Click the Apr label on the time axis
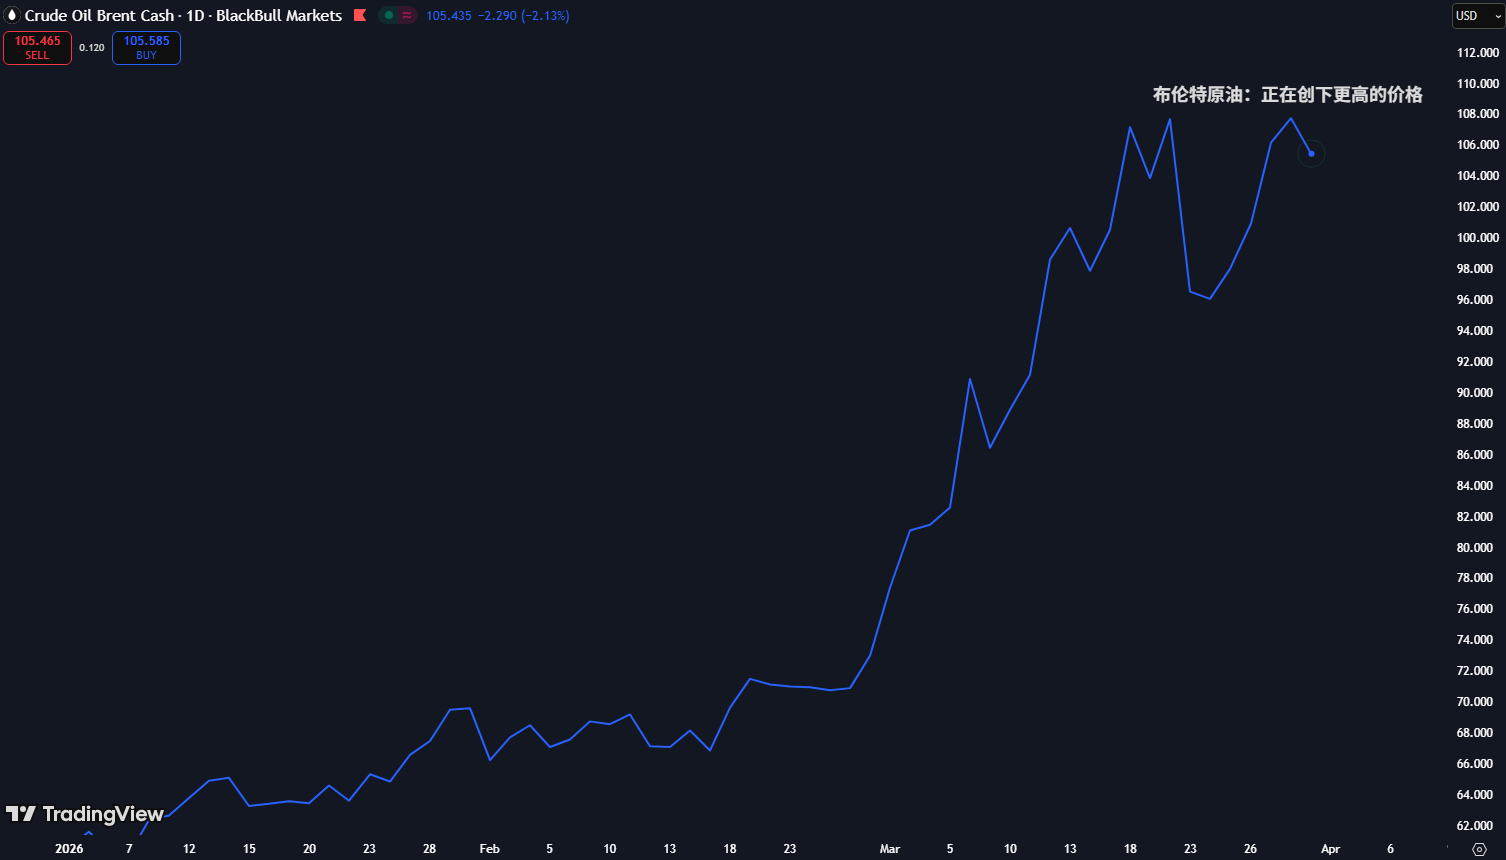This screenshot has width=1506, height=860. (x=1330, y=849)
